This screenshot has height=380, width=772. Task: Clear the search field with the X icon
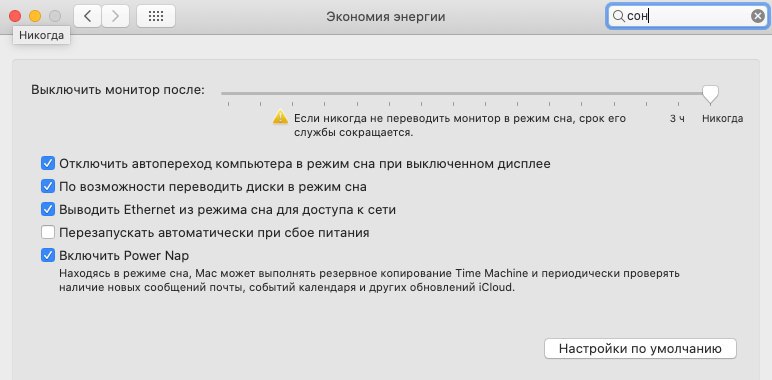758,16
